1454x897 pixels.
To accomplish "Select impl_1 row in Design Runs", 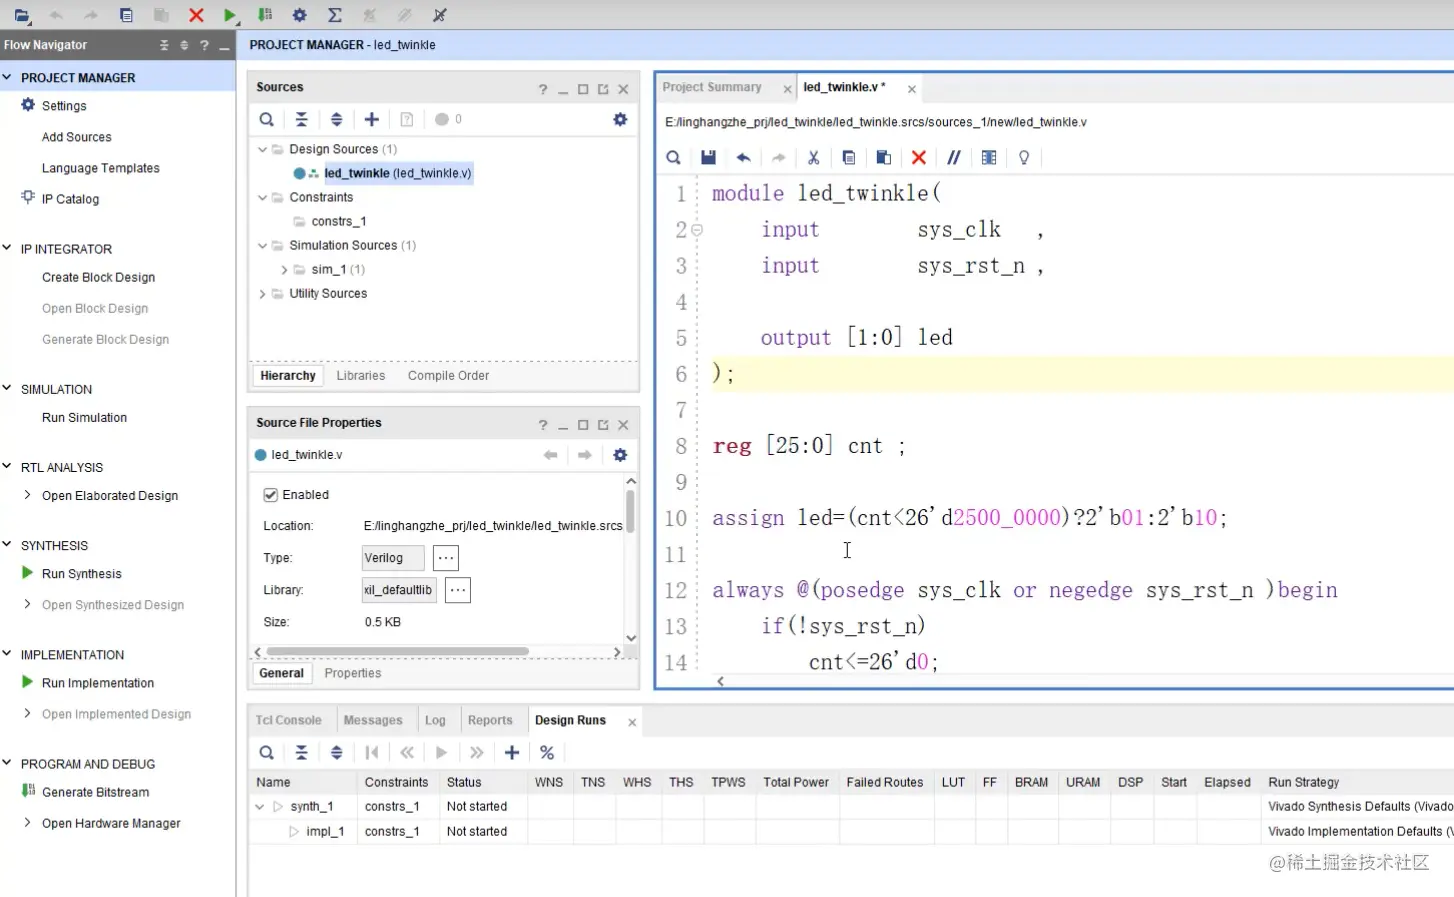I will pyautogui.click(x=325, y=831).
